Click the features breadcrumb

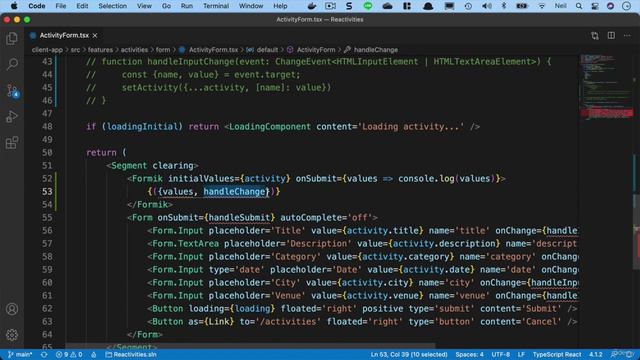[x=100, y=50]
